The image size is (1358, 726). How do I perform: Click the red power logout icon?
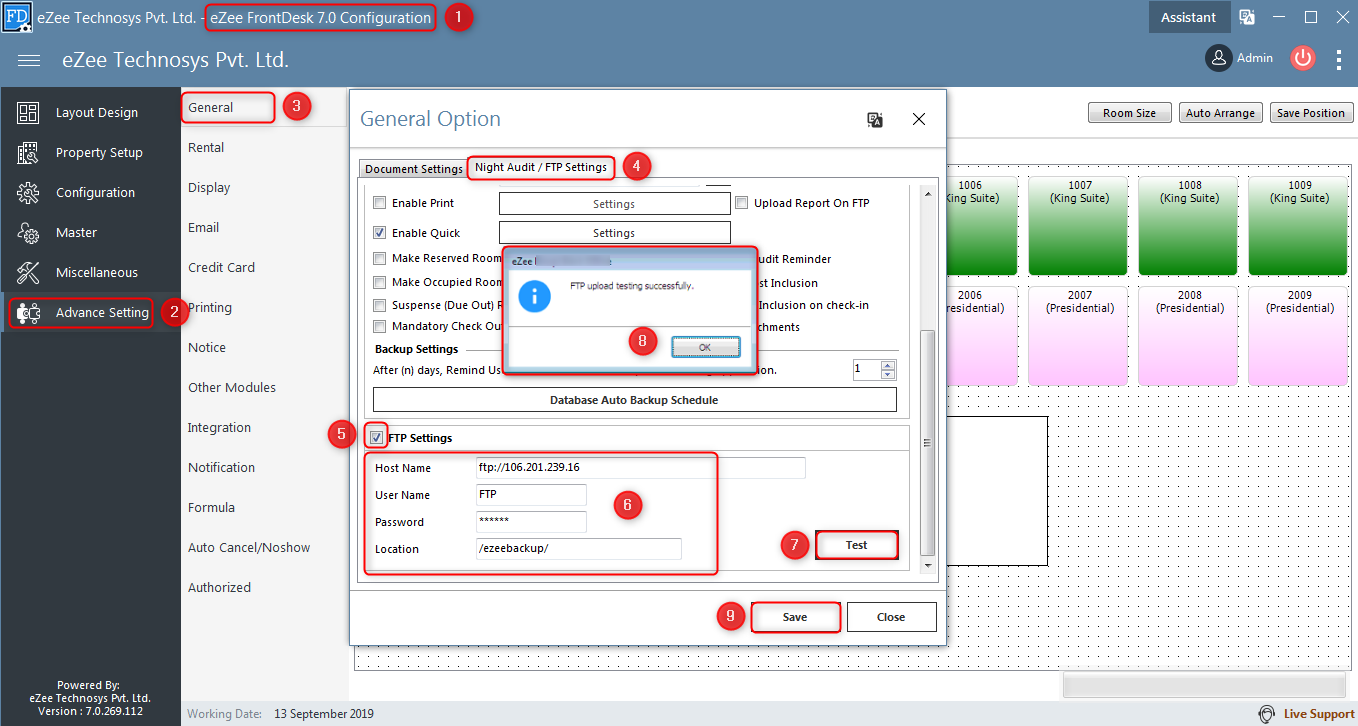[x=1302, y=58]
